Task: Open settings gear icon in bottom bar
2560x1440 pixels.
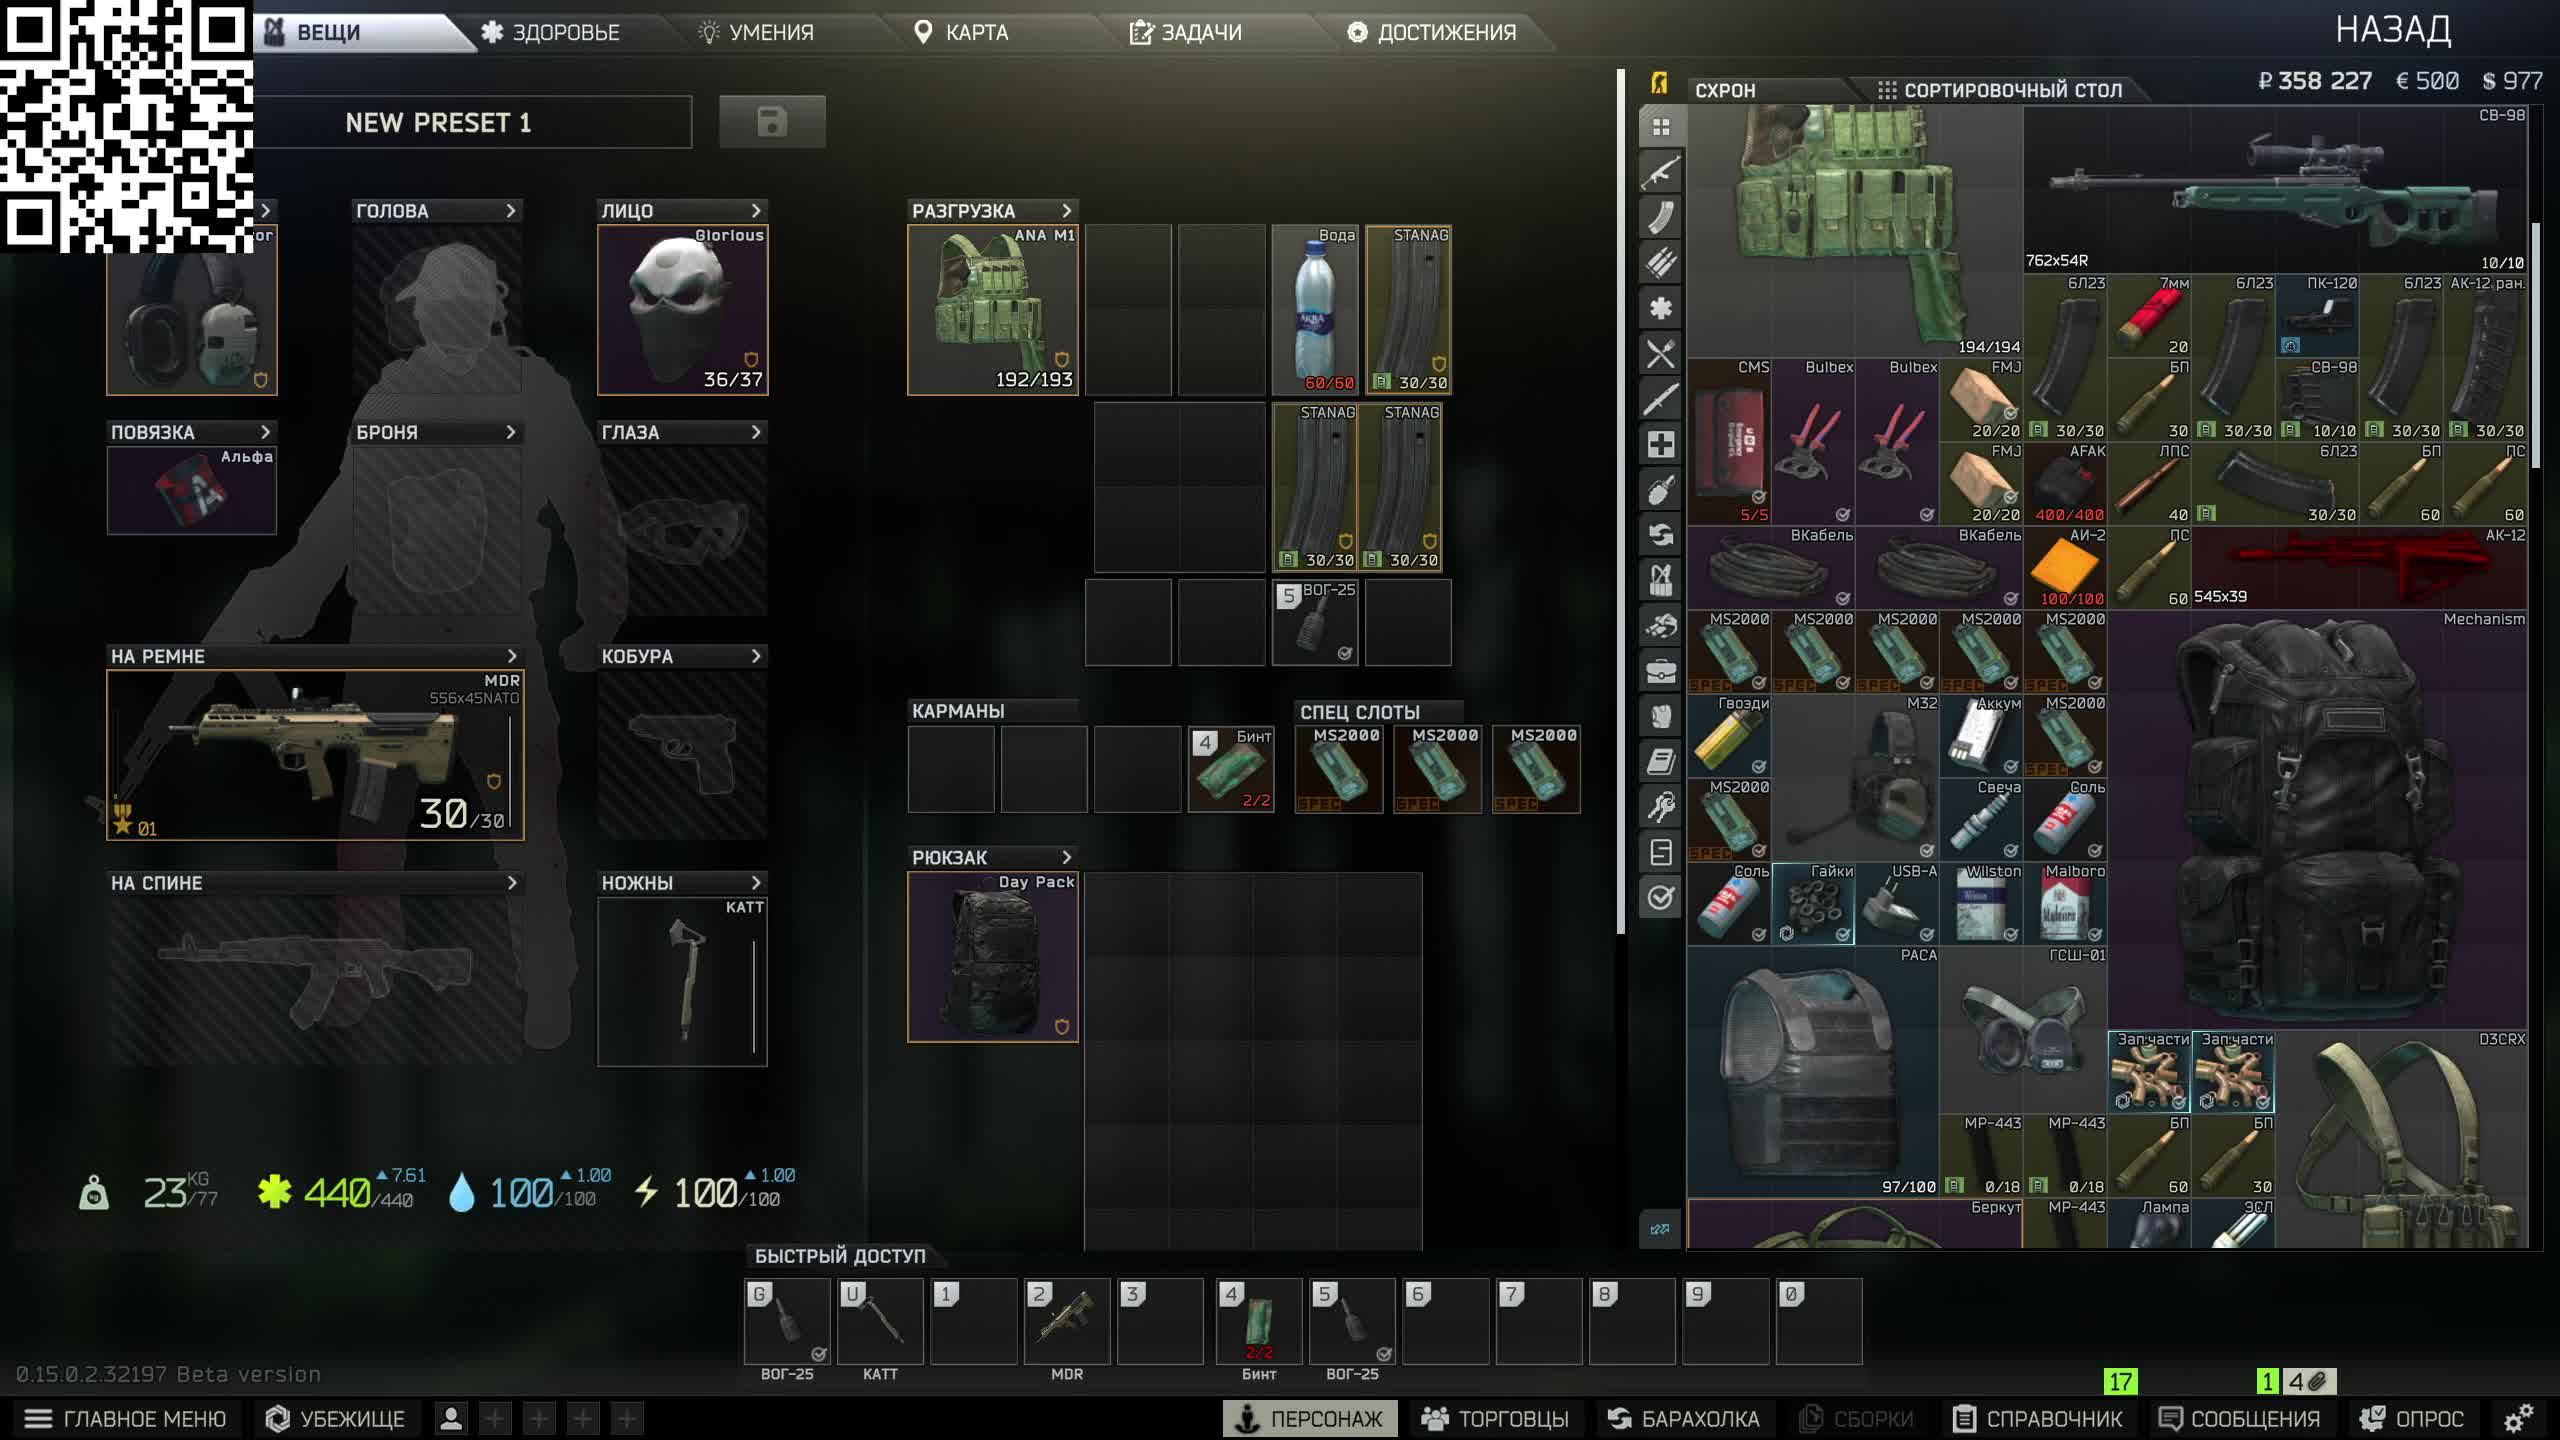Action: pyautogui.click(x=2518, y=1418)
